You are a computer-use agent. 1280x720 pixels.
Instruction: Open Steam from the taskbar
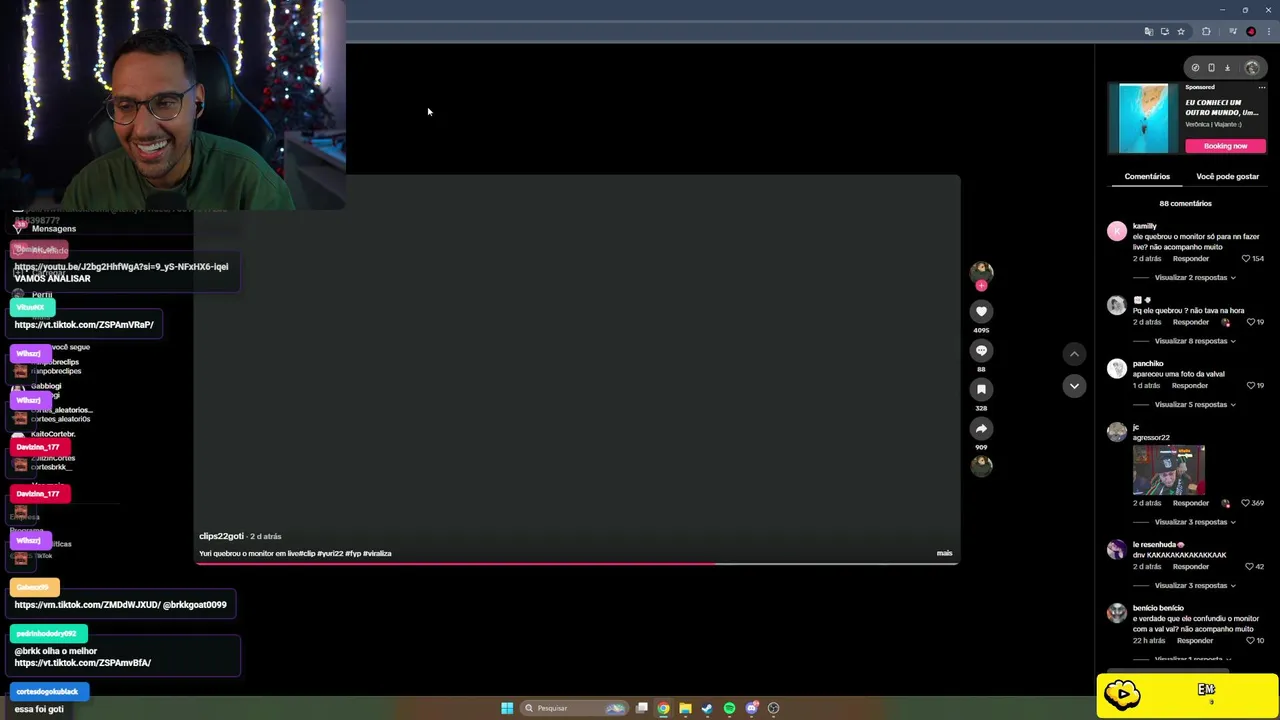tap(707, 708)
